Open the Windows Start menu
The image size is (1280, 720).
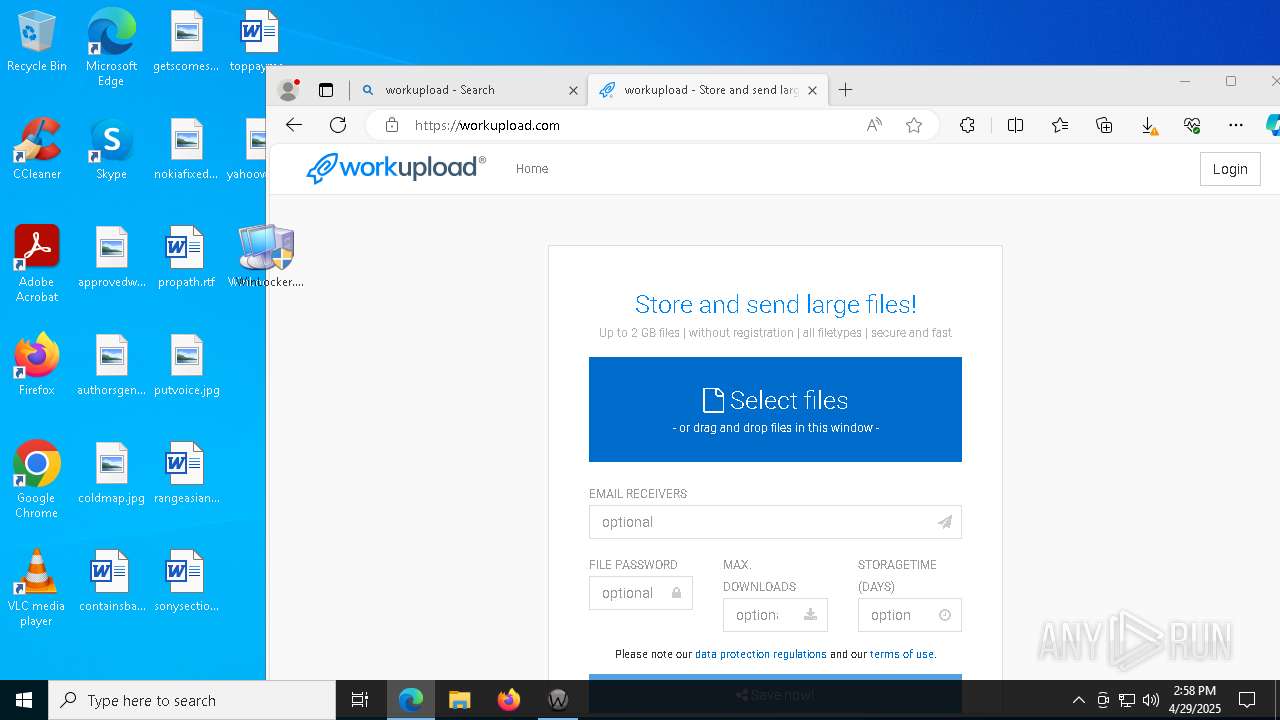coord(24,700)
